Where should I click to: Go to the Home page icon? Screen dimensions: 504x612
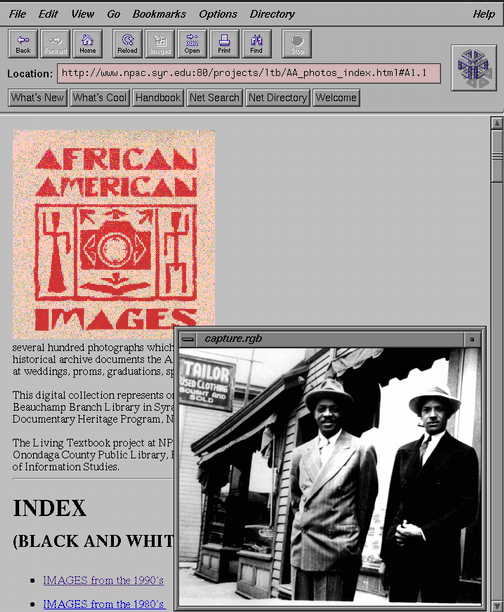pyautogui.click(x=87, y=44)
